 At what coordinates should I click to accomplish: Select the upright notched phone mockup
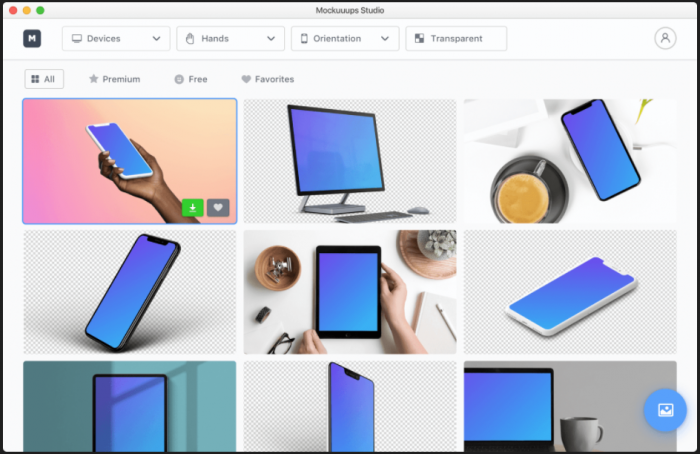(x=350, y=406)
